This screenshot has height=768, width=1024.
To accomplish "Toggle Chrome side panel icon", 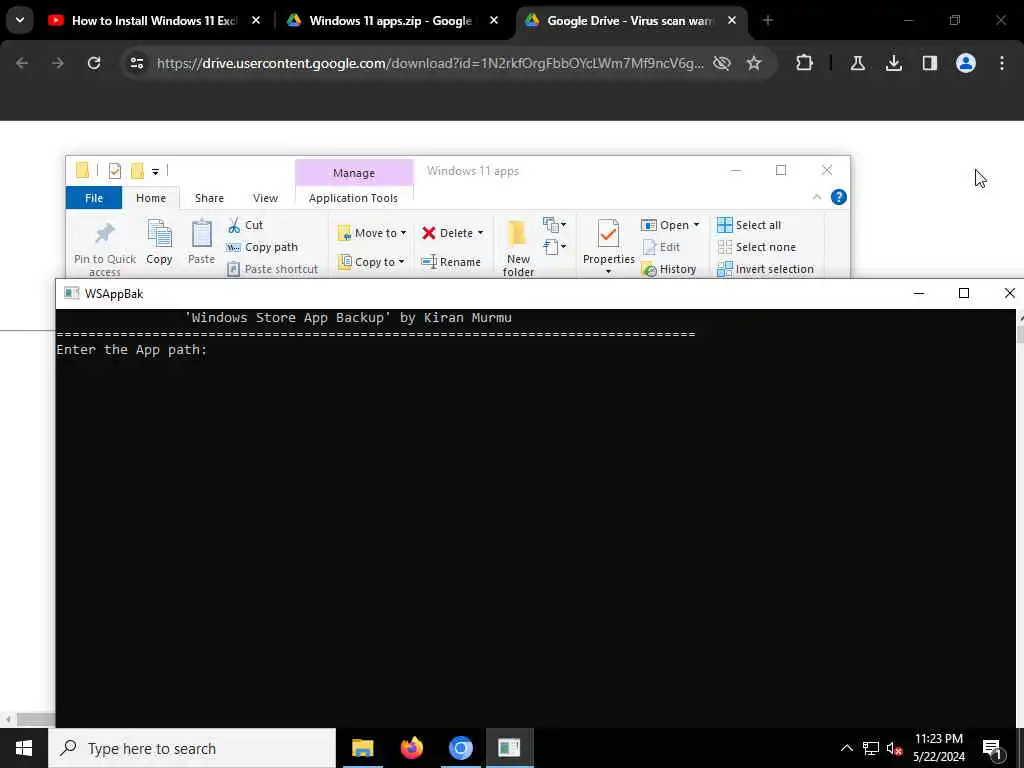I will click(929, 63).
